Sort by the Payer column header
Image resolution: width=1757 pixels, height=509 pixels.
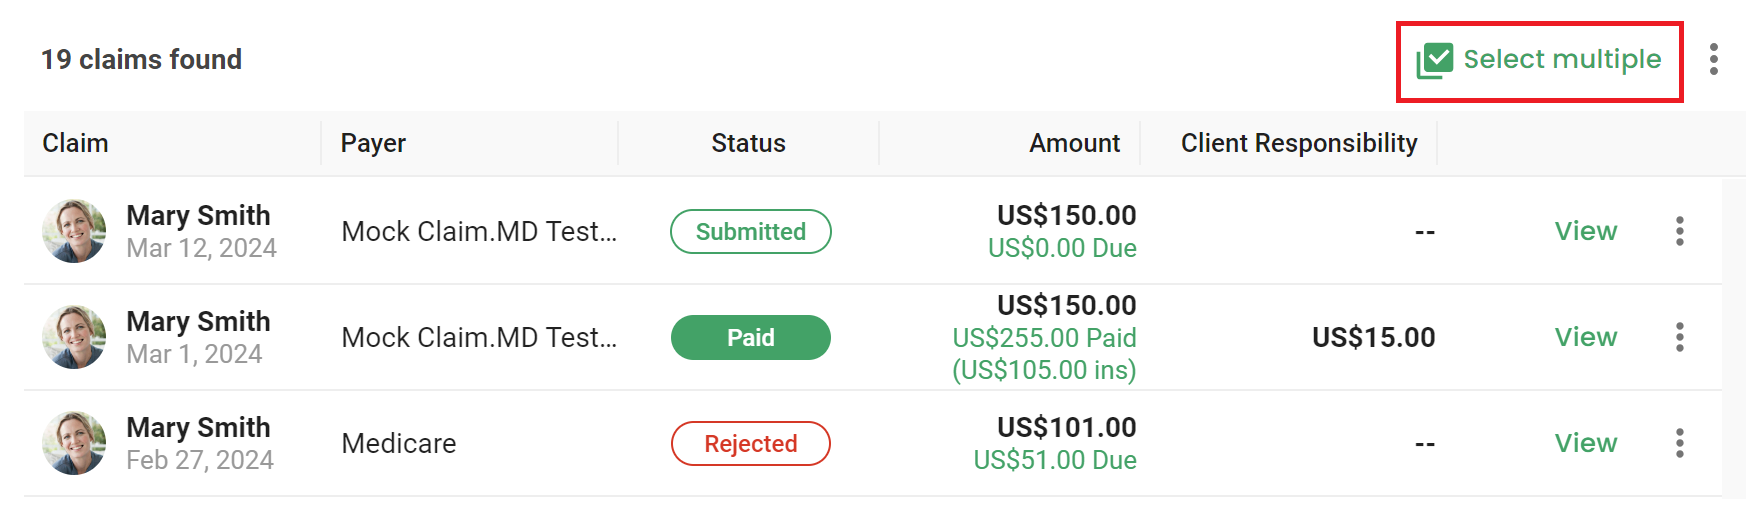373,143
